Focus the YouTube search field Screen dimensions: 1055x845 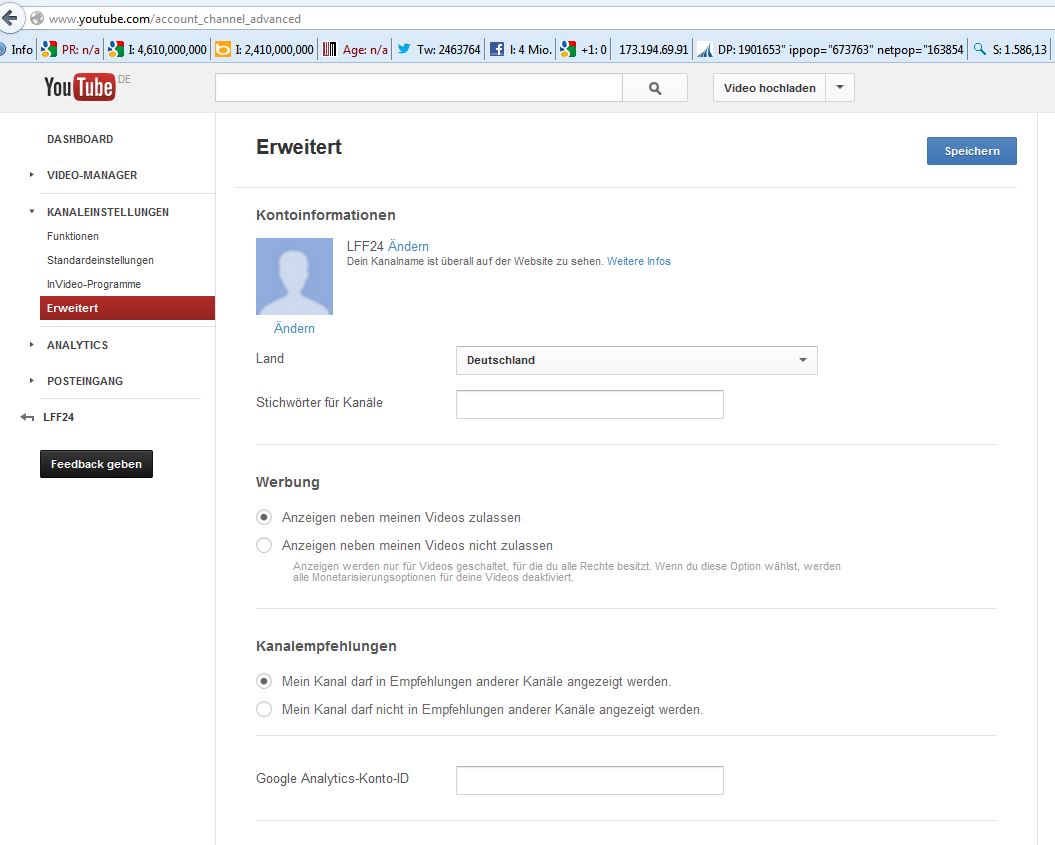coord(419,88)
